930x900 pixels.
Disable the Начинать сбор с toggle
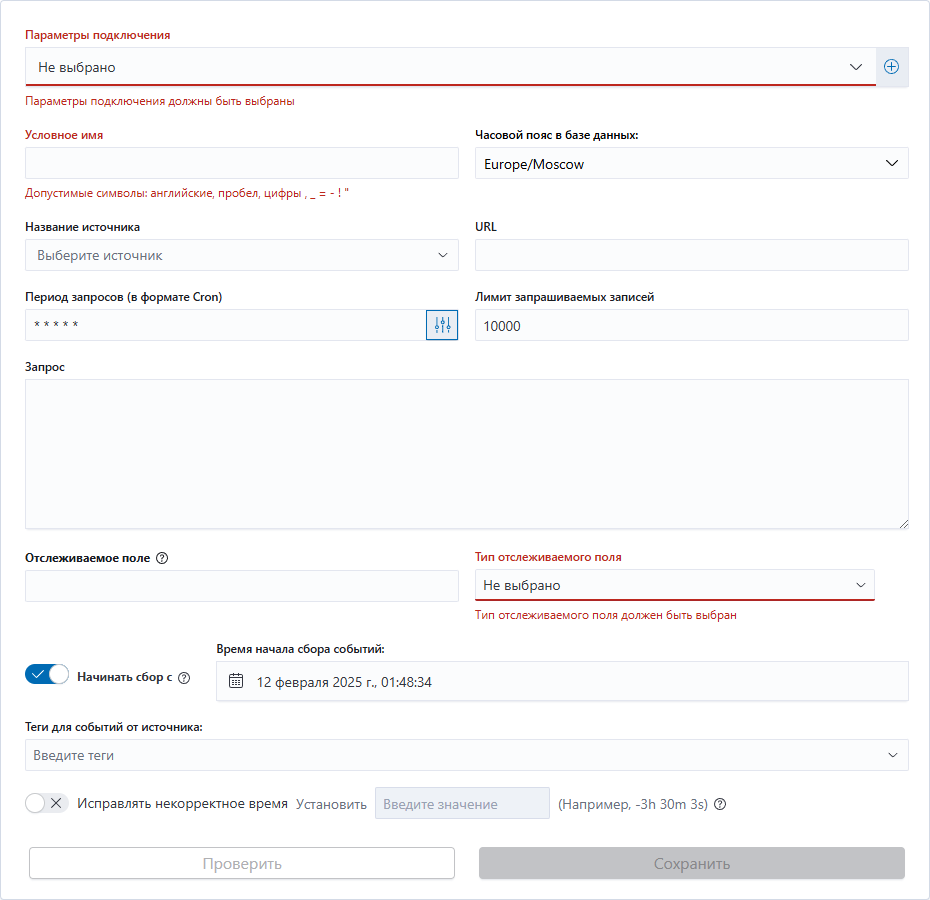(47, 675)
